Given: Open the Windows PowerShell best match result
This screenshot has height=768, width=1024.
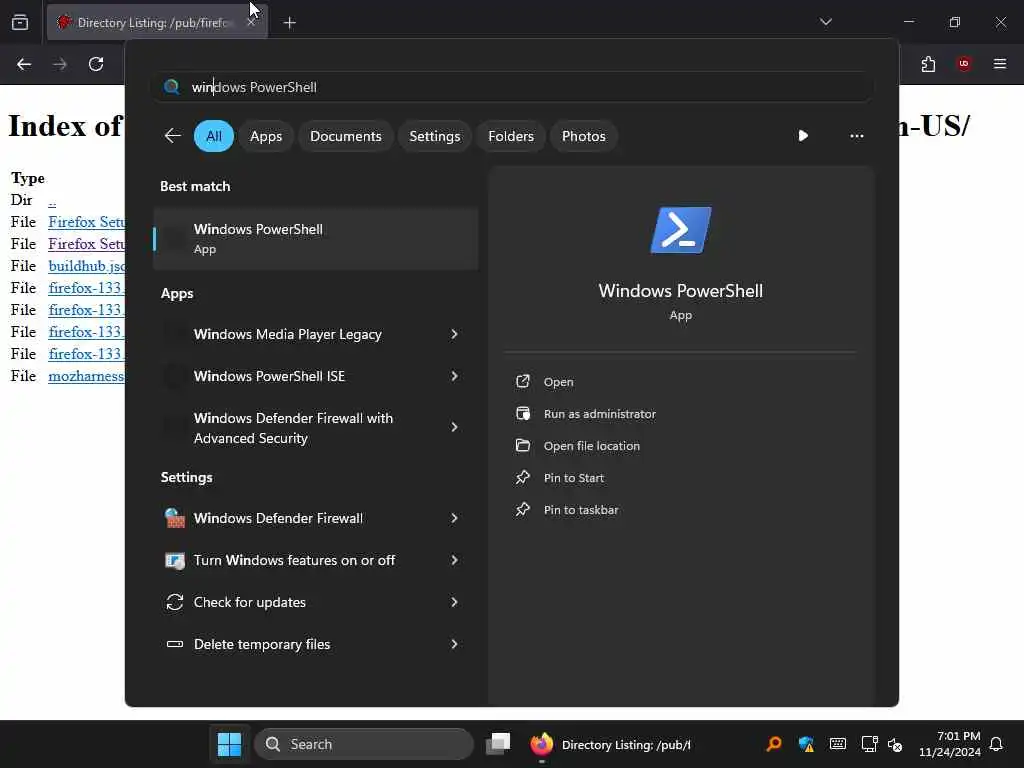Looking at the screenshot, I should point(315,238).
